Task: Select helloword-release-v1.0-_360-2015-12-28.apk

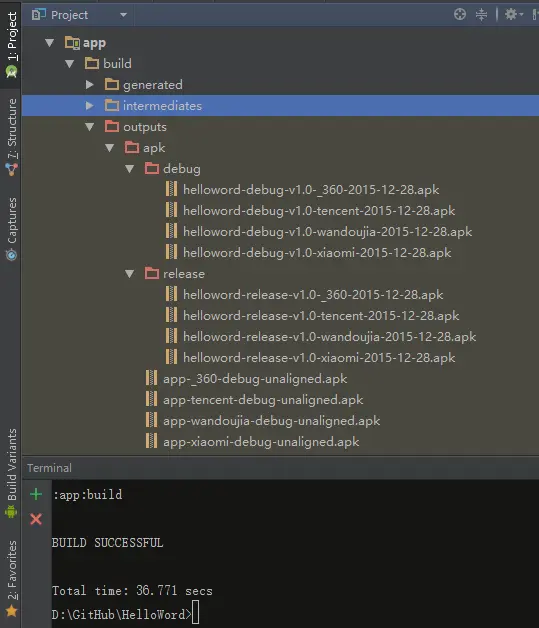Action: click(313, 295)
